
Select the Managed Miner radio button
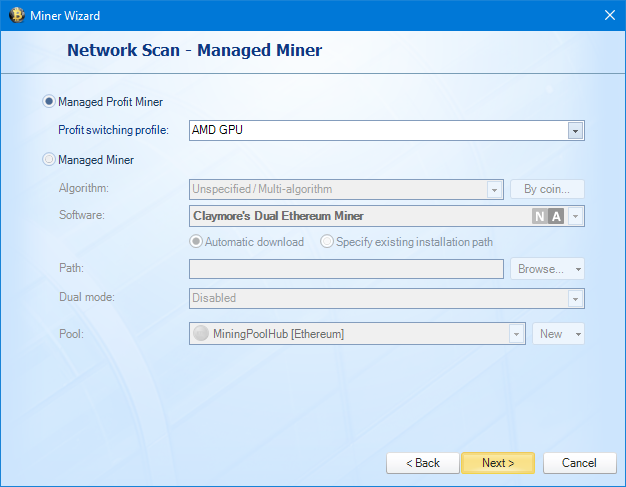pos(49,160)
